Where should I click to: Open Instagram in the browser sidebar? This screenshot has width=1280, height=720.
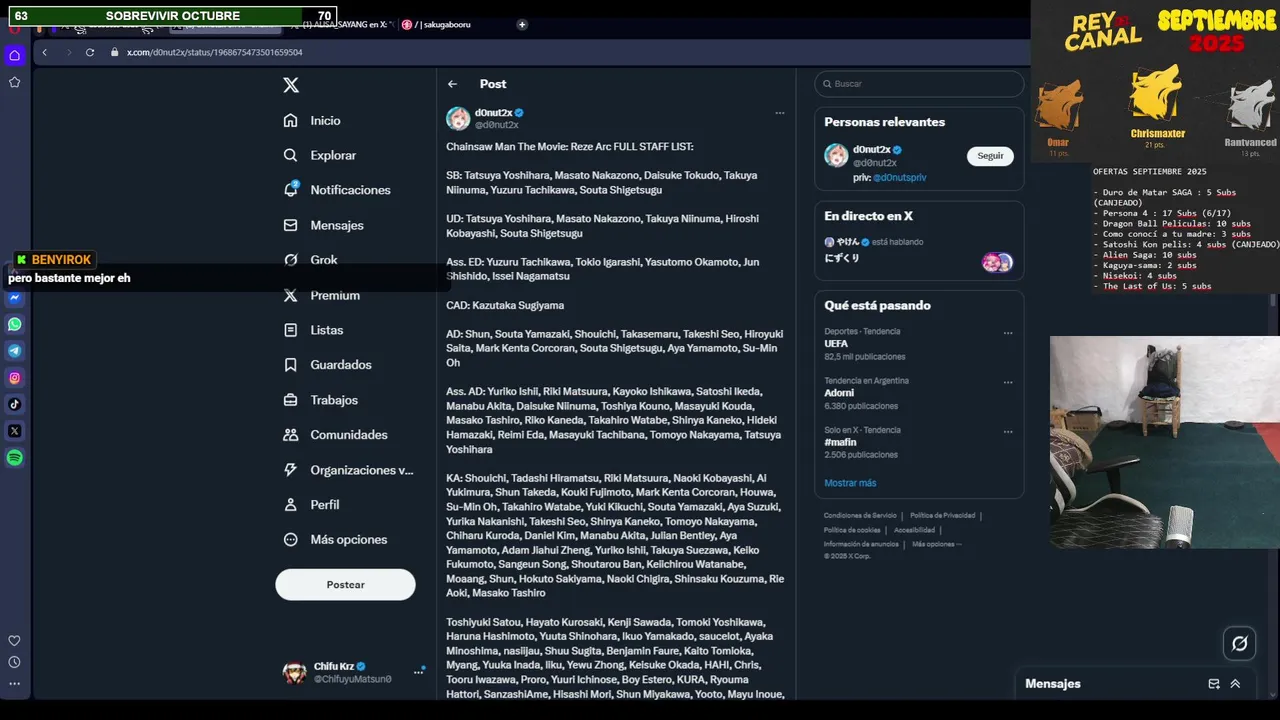[14, 378]
